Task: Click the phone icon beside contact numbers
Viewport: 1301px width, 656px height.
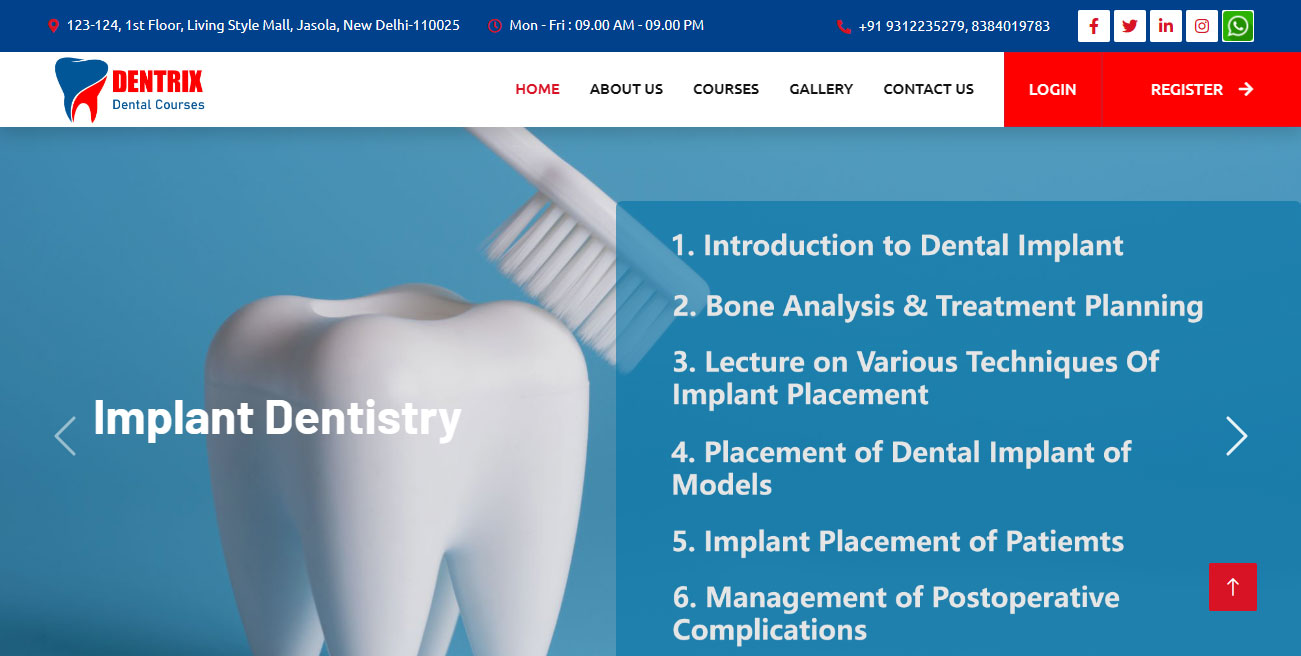Action: (x=844, y=27)
